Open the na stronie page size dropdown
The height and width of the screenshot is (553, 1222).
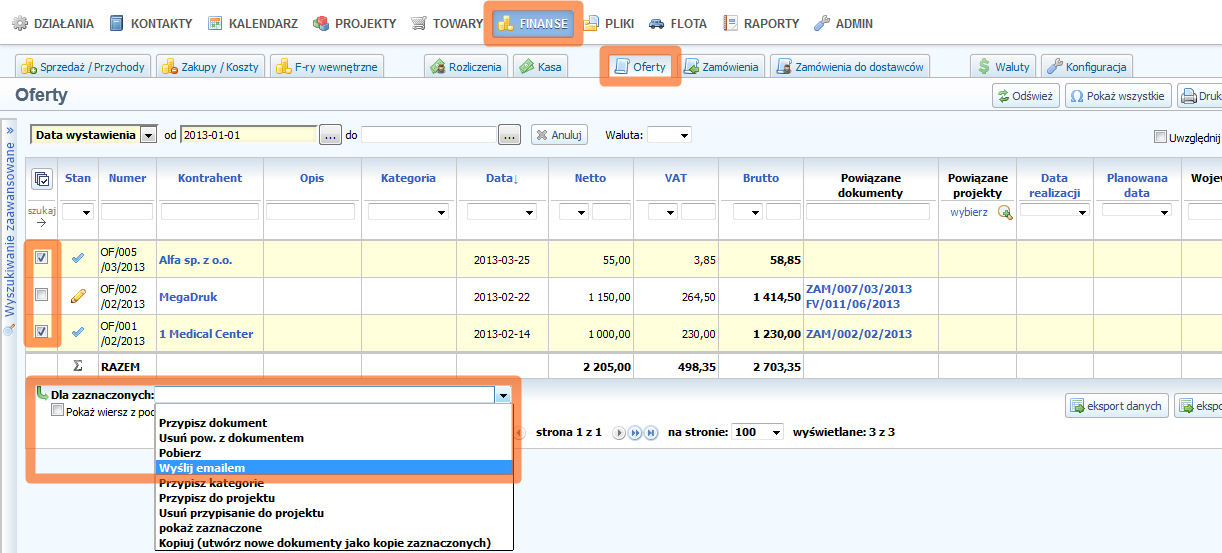pos(758,432)
